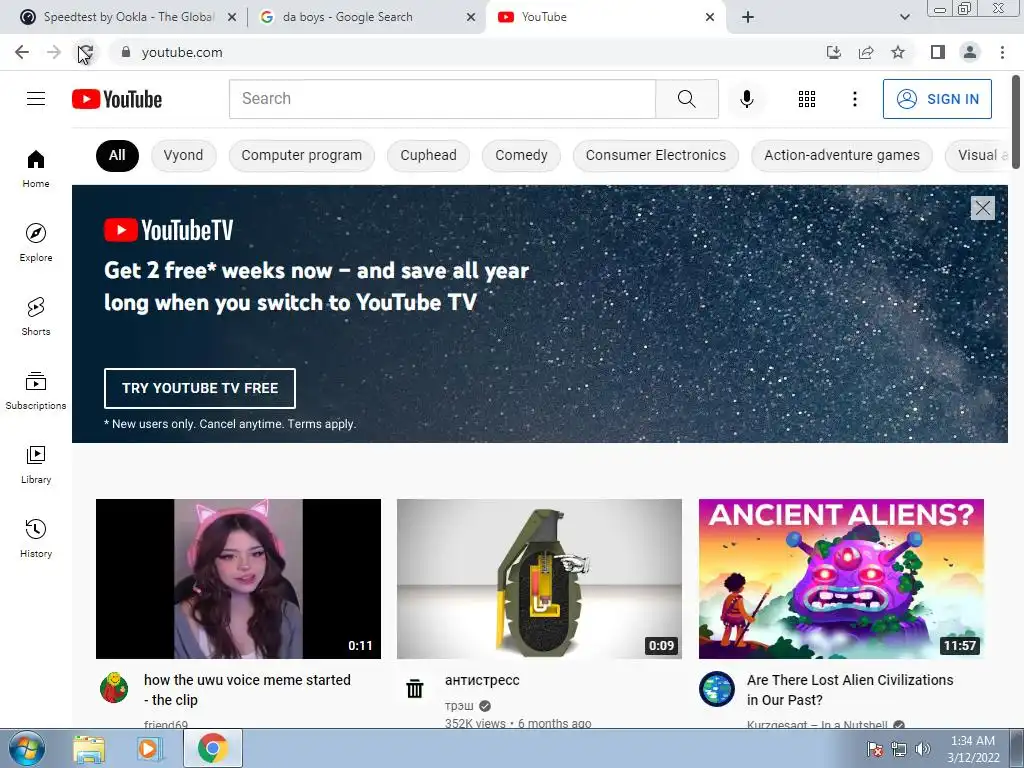Close the da boys Google Search tab

[471, 17]
